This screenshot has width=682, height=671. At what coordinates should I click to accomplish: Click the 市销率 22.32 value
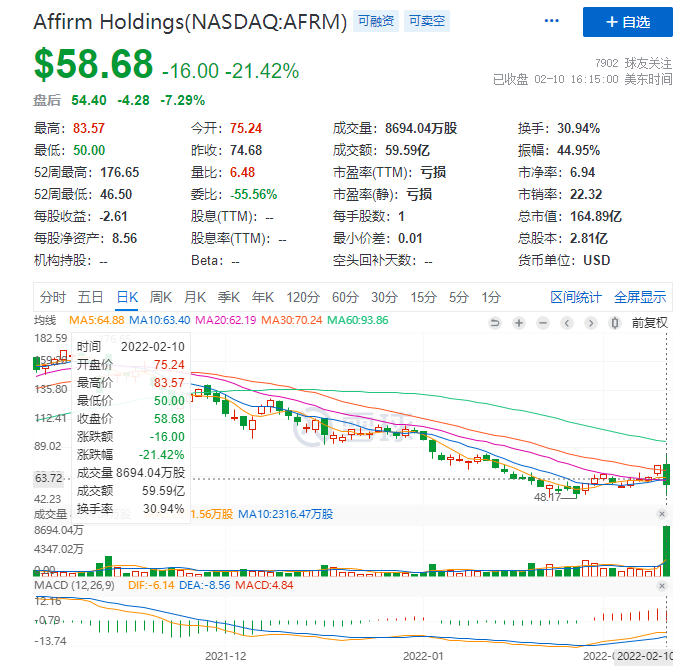pyautogui.click(x=586, y=194)
